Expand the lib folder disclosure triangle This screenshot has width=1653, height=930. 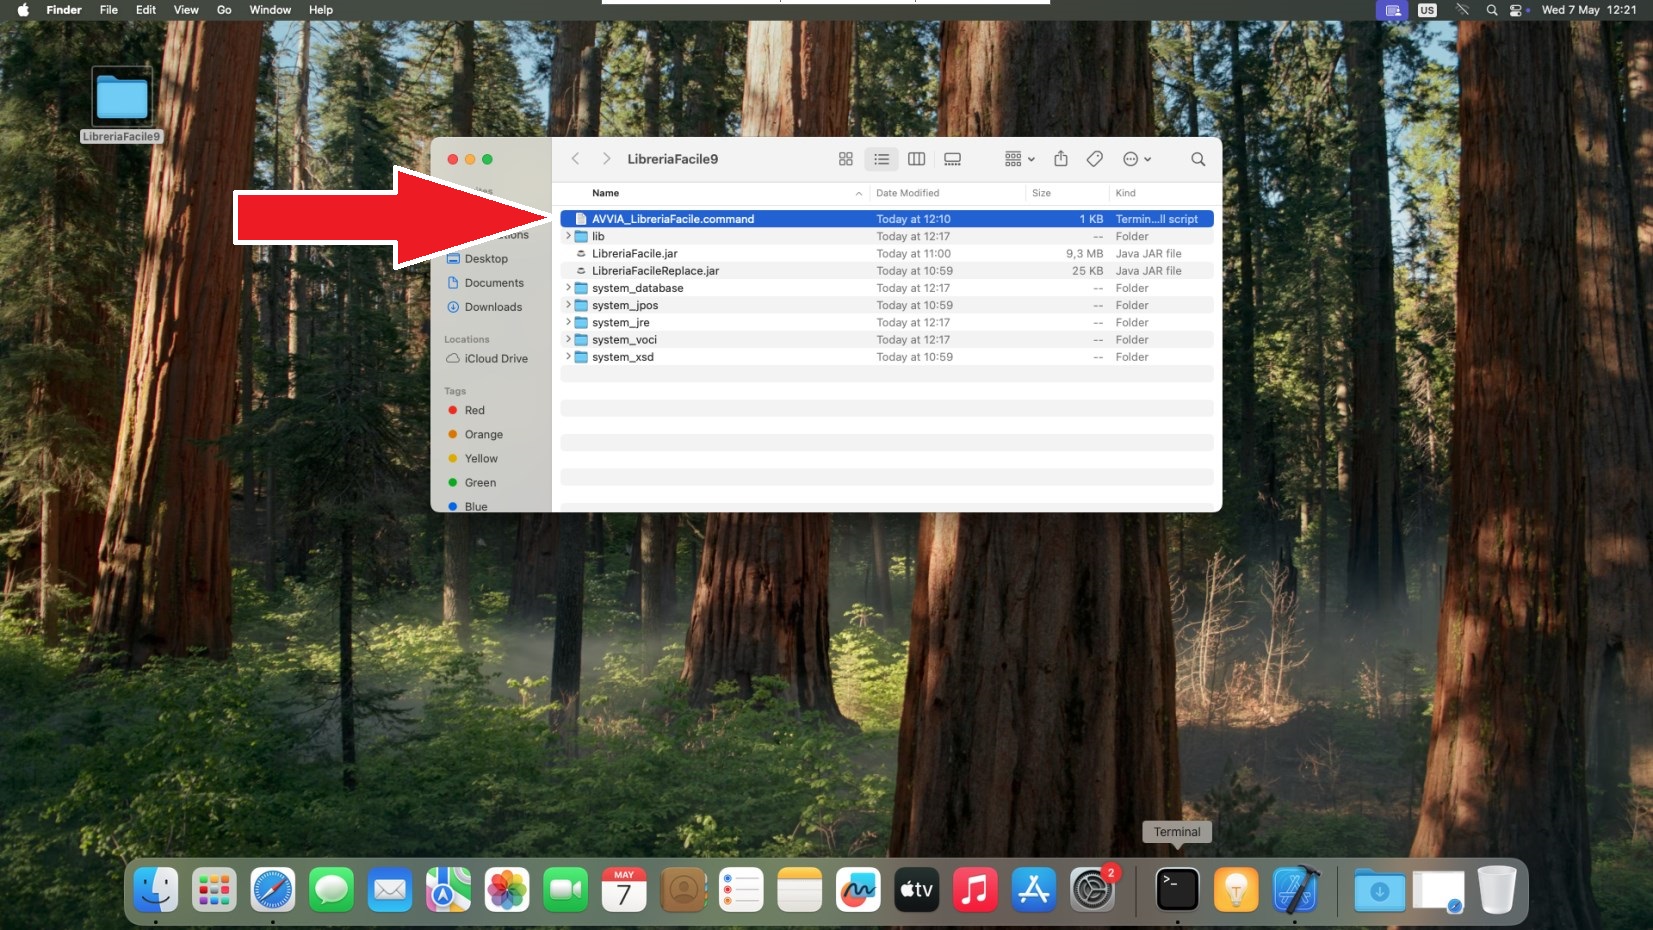[568, 236]
